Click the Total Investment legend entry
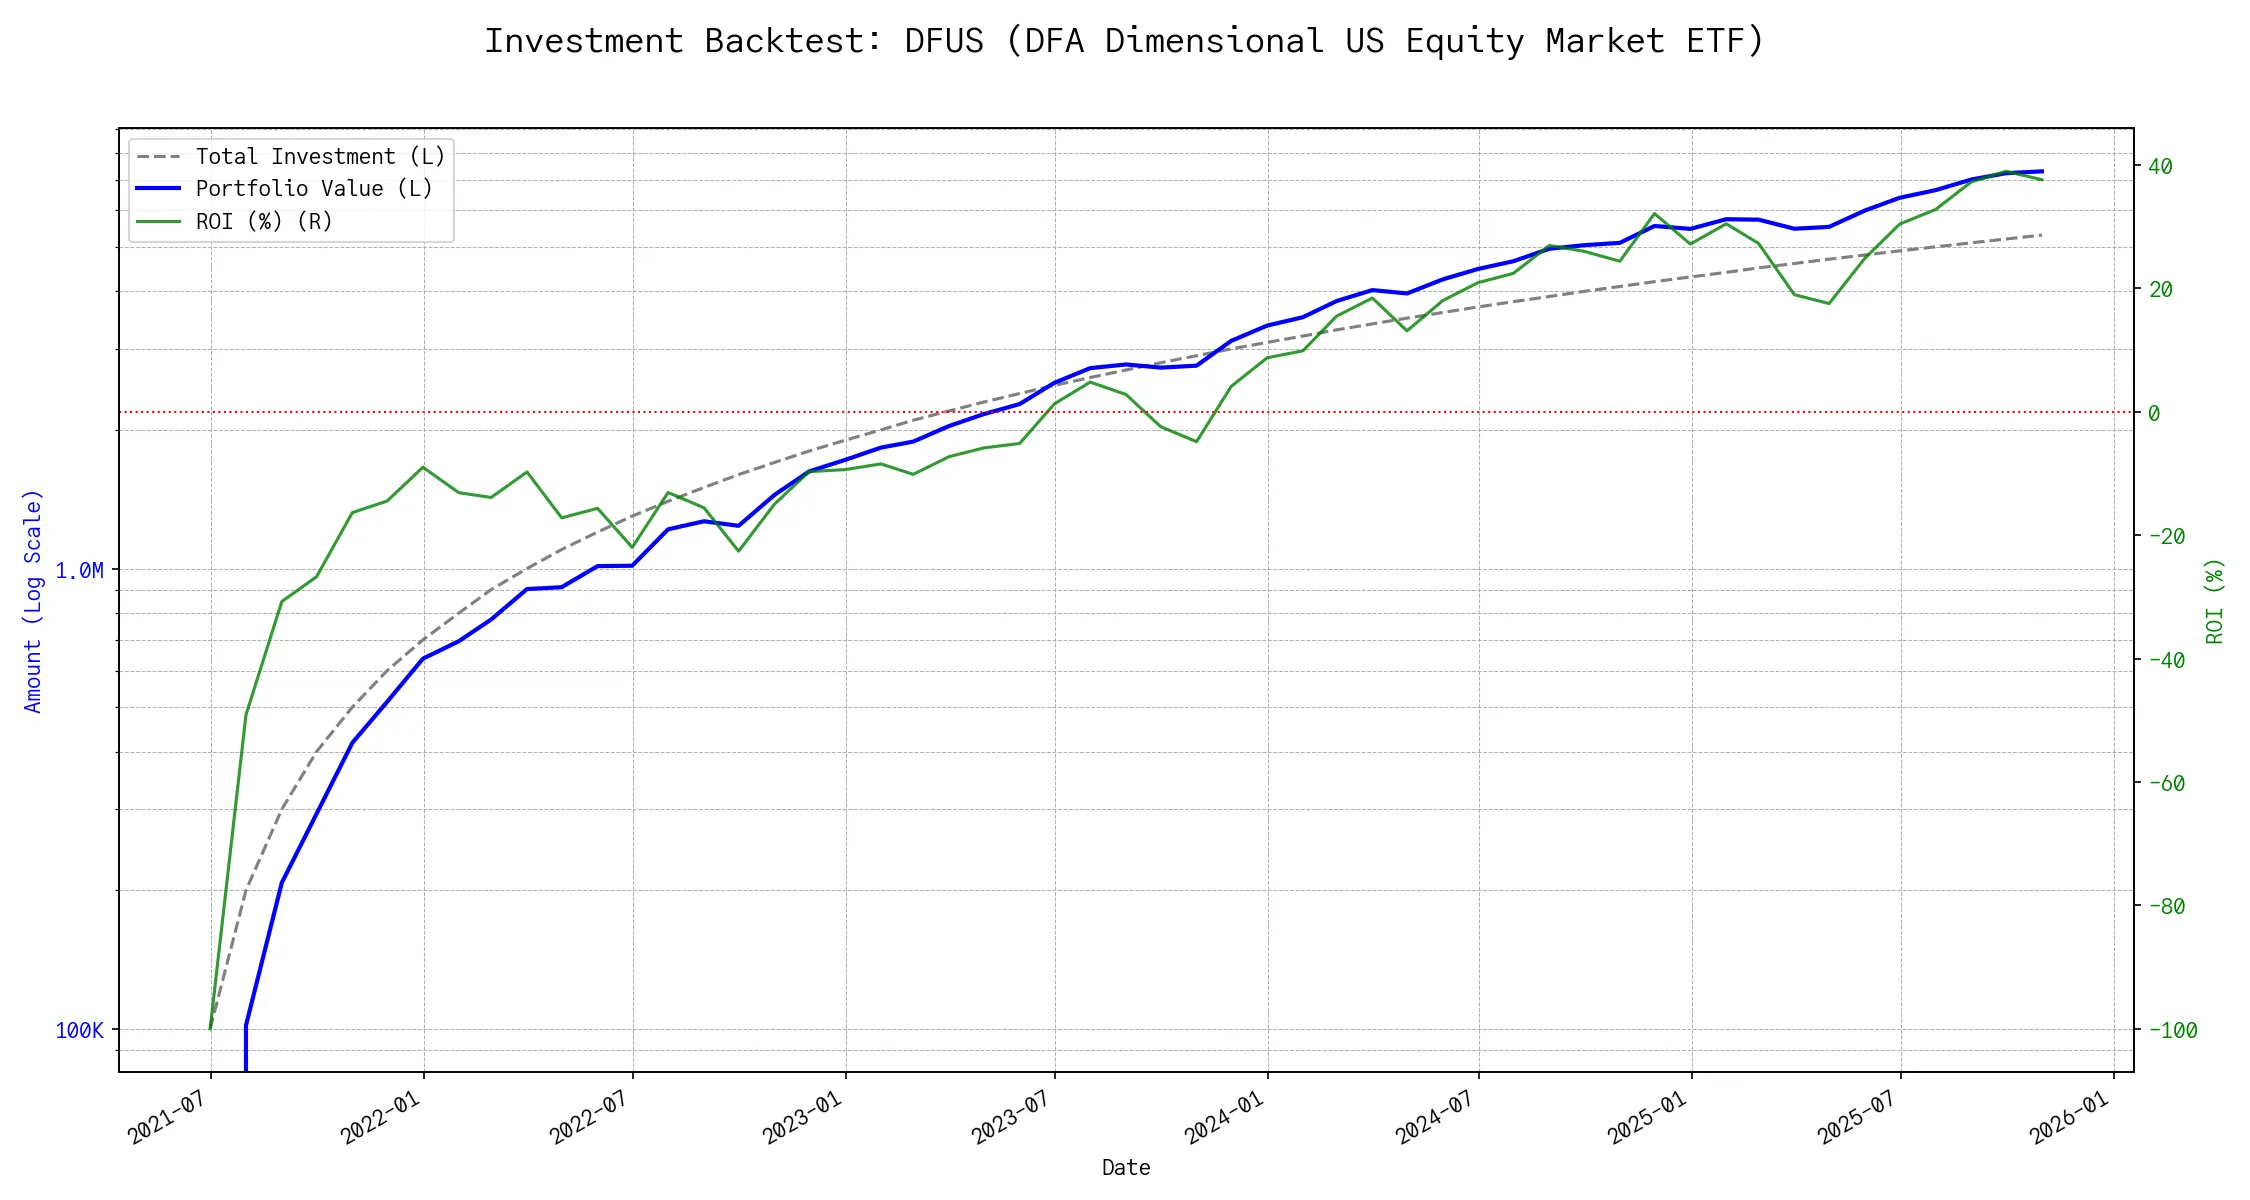The width and height of the screenshot is (2250, 1200). [320, 157]
